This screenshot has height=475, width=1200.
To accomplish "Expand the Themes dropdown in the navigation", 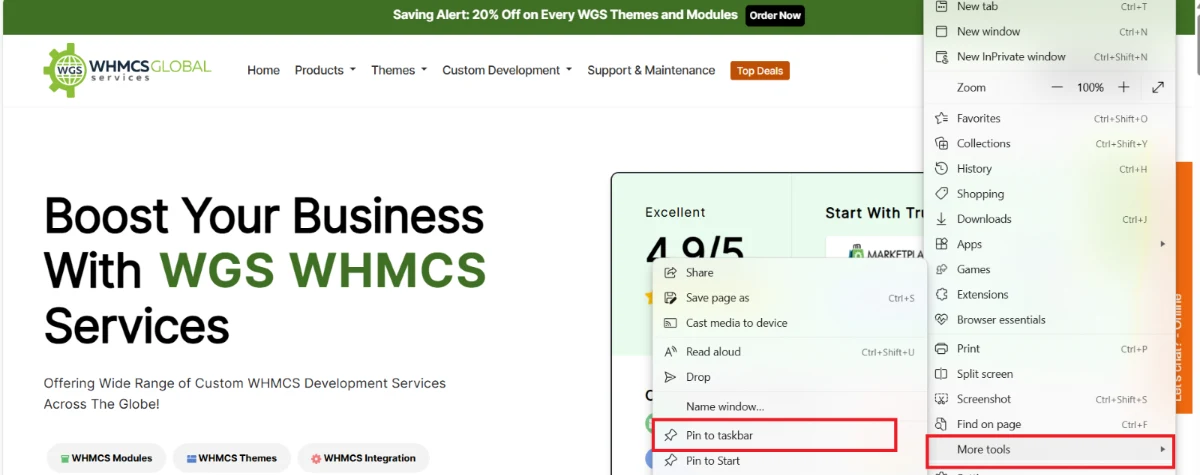I will tap(399, 70).
